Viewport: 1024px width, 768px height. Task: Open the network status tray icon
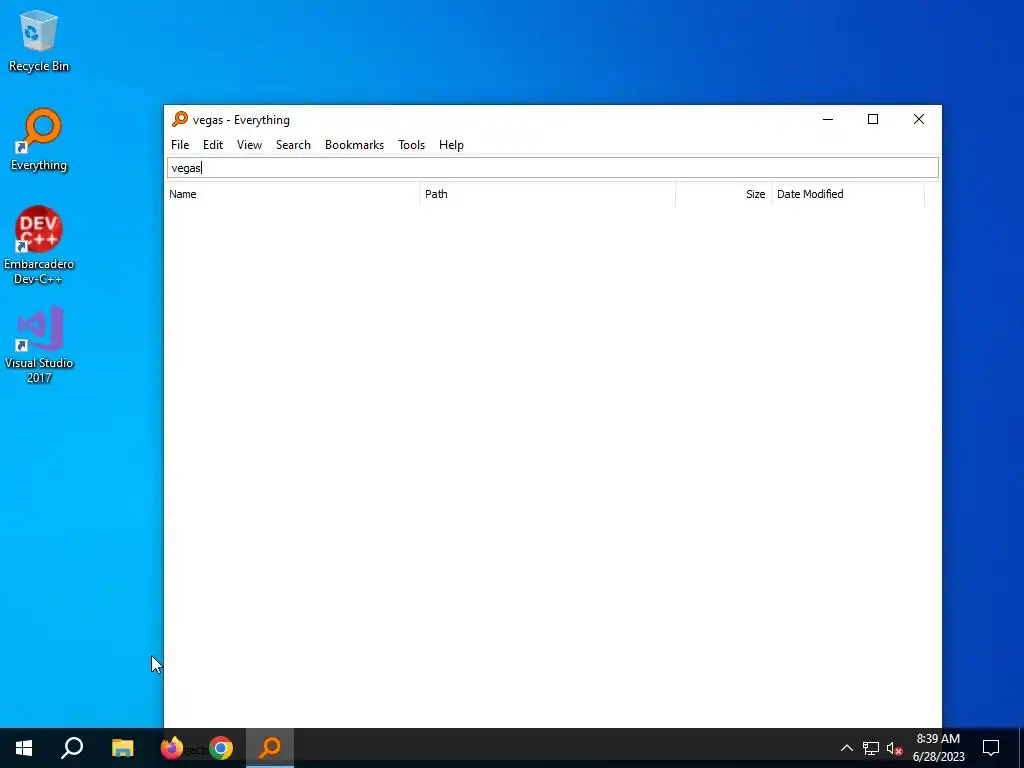871,748
